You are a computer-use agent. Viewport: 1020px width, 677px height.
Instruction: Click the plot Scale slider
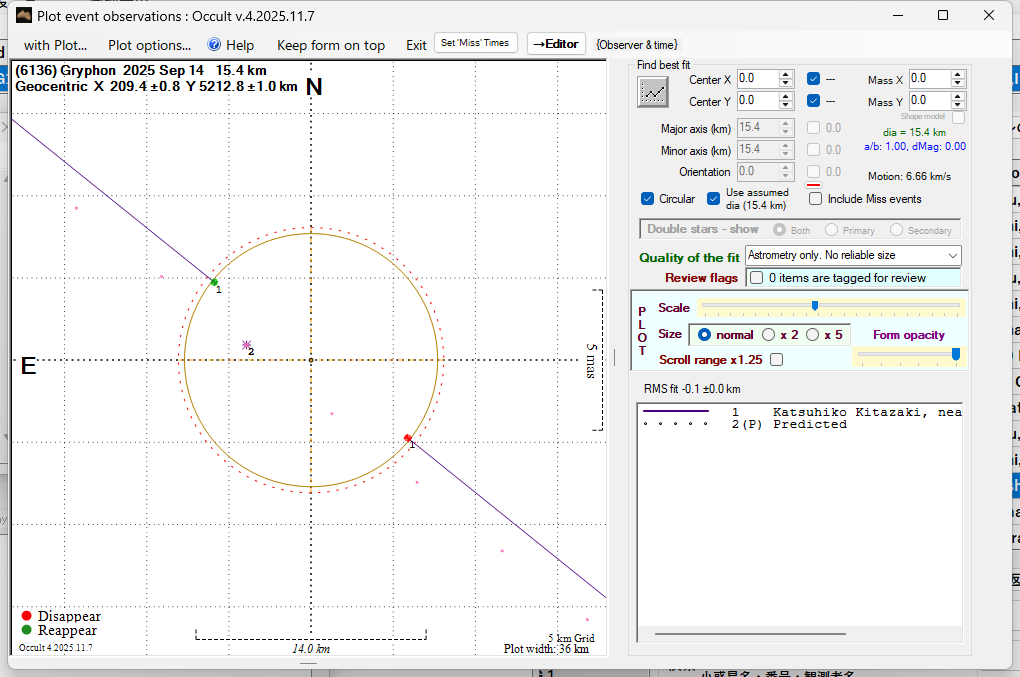click(x=815, y=306)
